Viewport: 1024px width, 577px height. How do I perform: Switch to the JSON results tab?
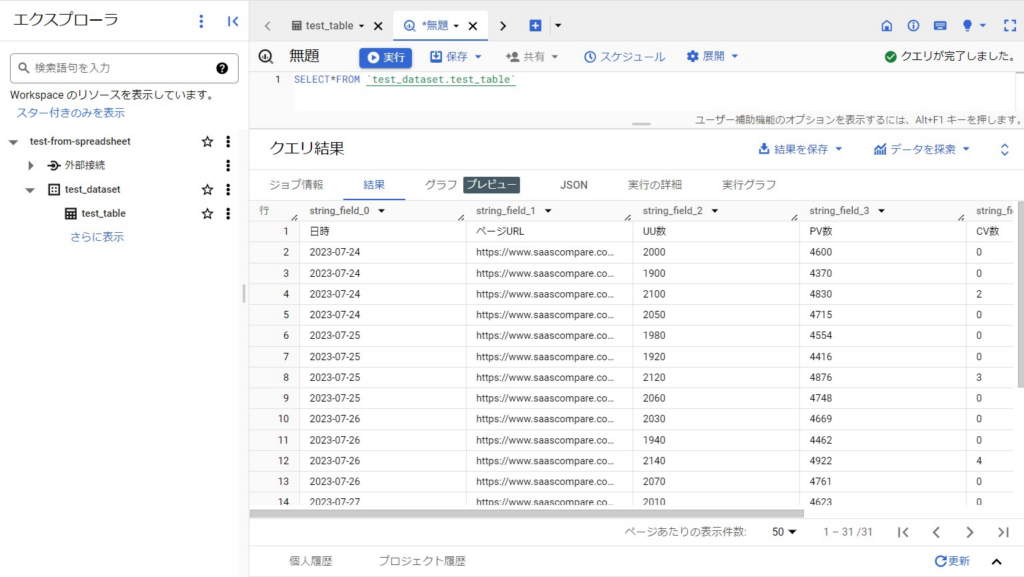point(573,185)
